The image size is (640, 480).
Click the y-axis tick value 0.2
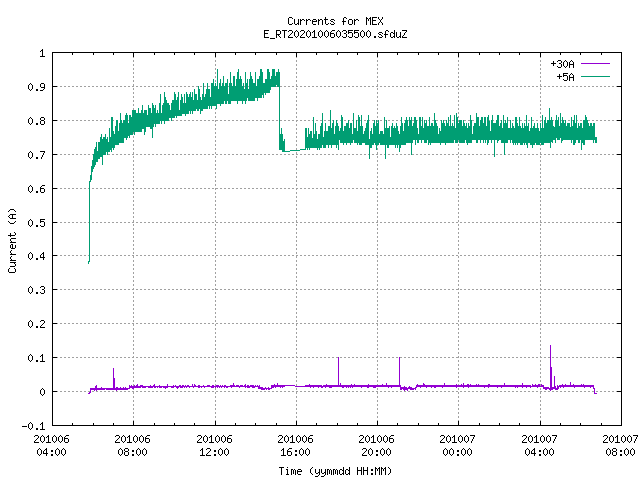pyautogui.click(x=36, y=324)
